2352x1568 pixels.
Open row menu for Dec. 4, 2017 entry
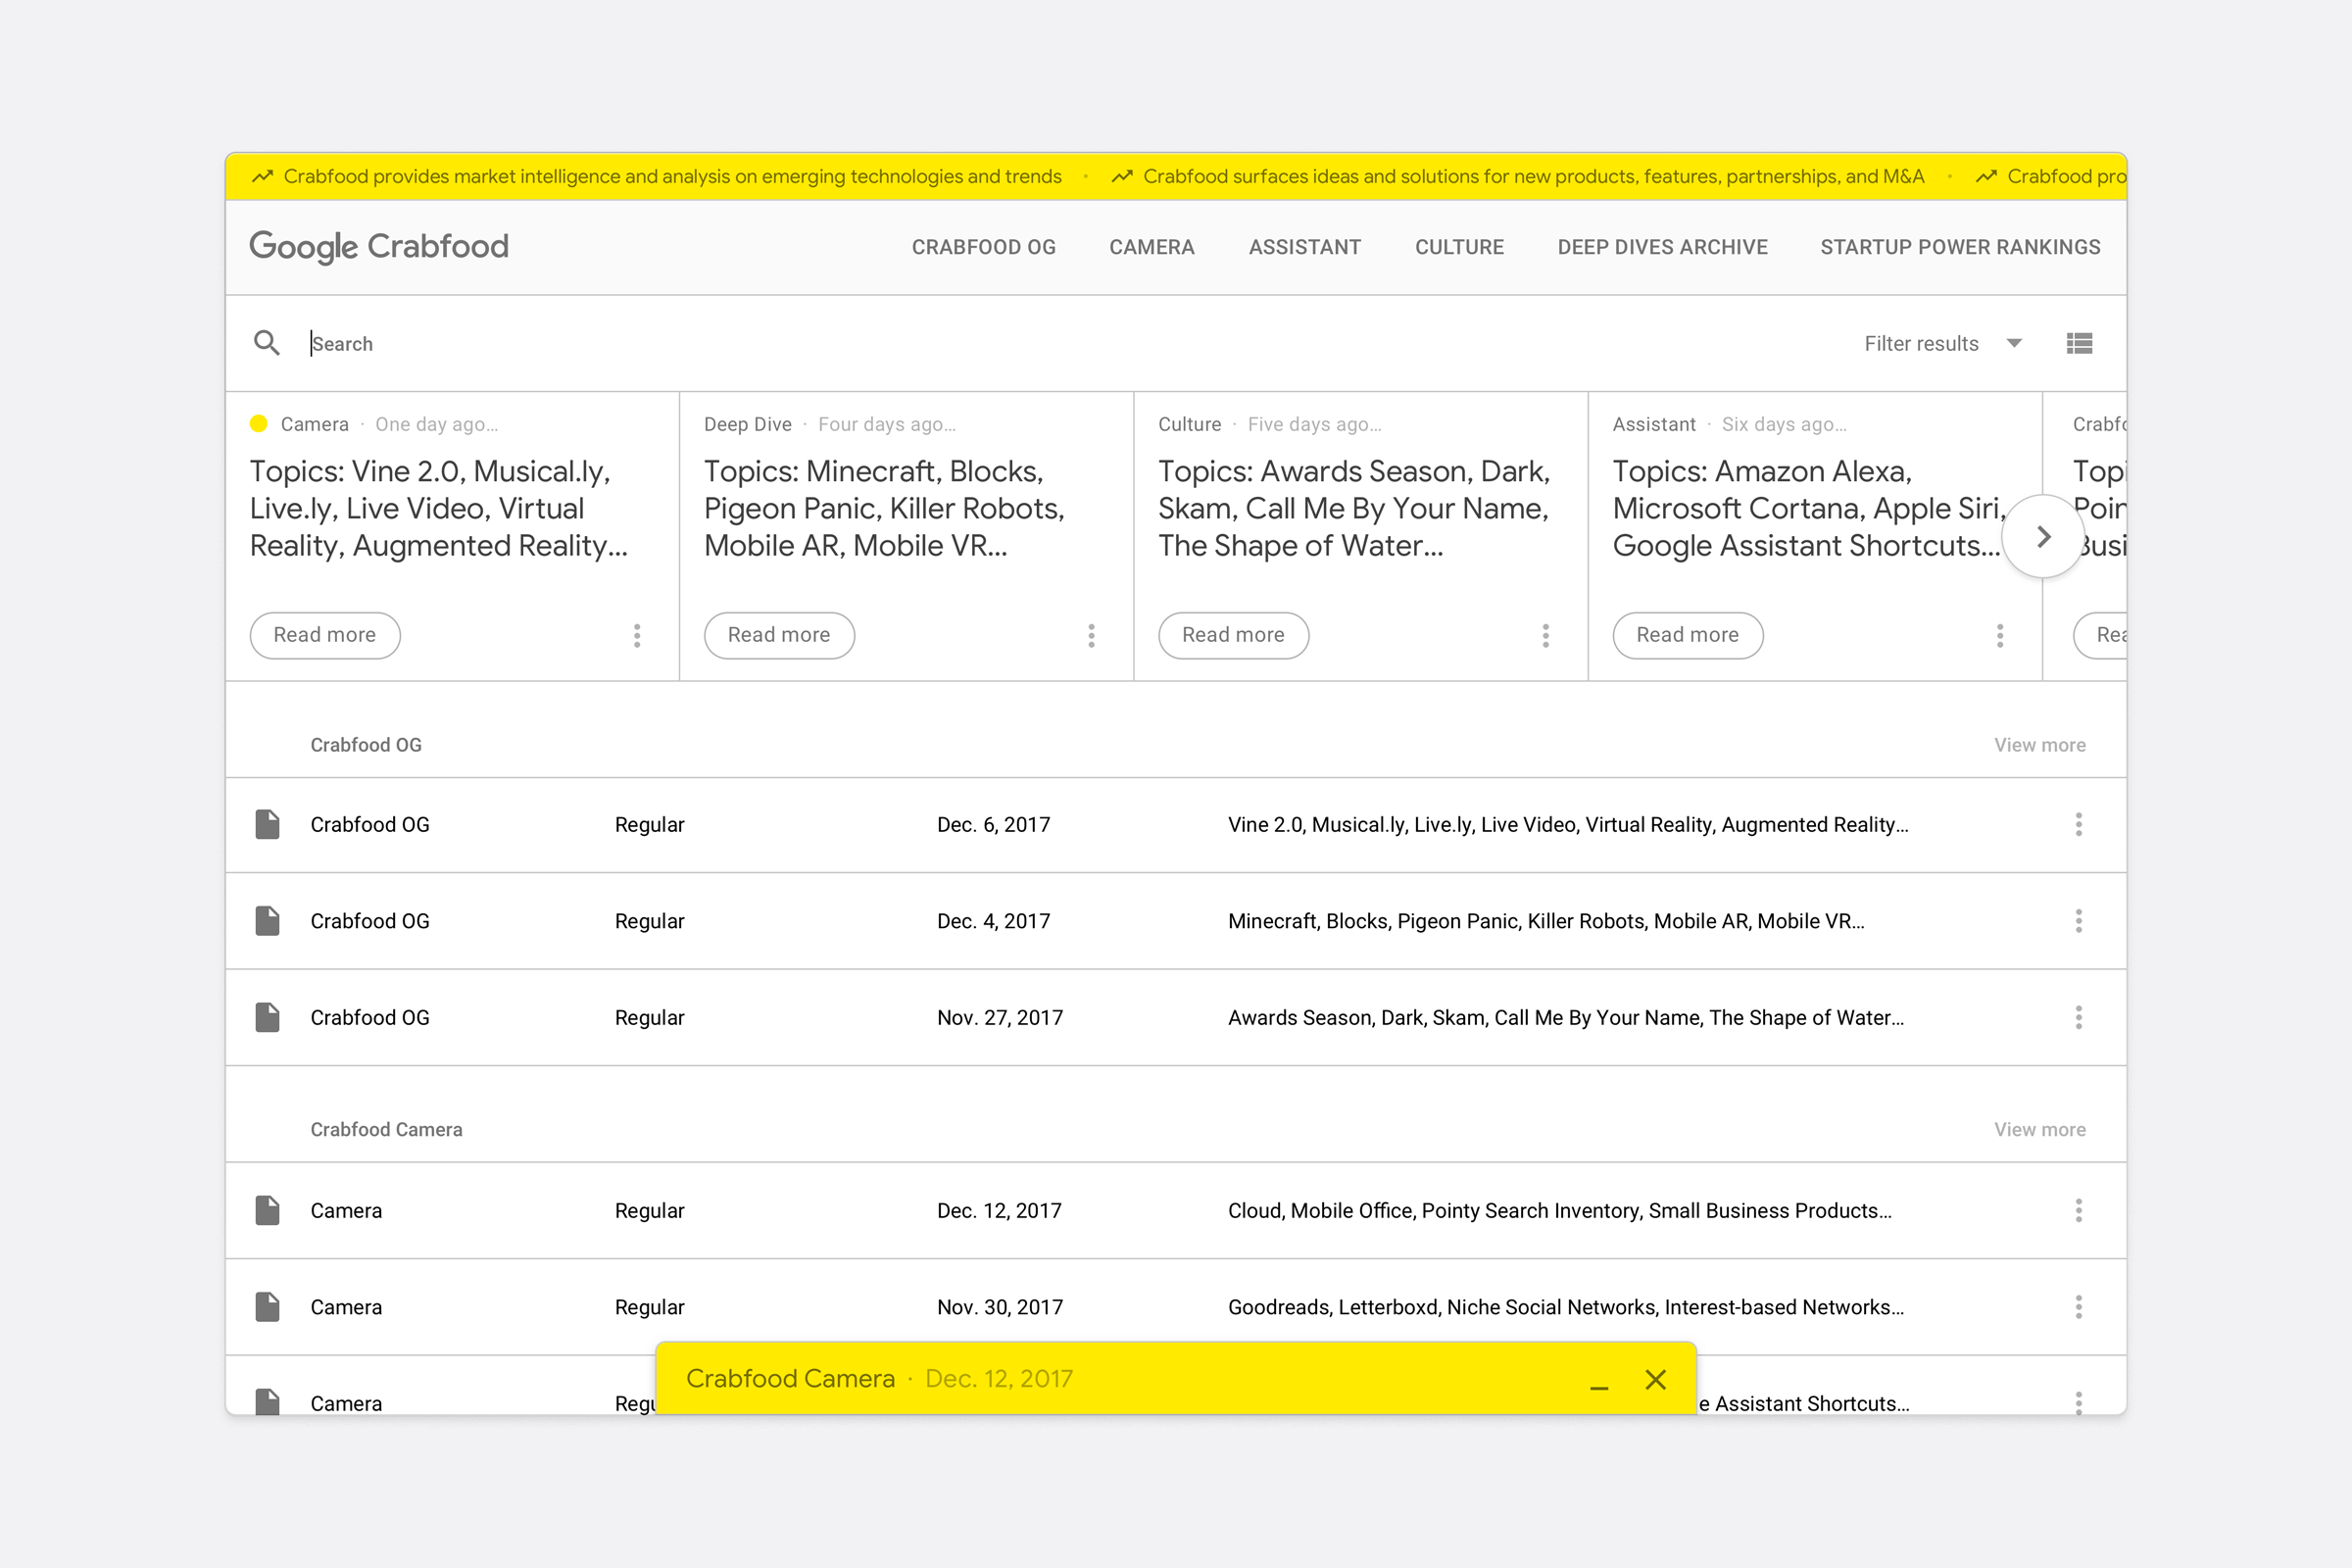click(x=2078, y=921)
